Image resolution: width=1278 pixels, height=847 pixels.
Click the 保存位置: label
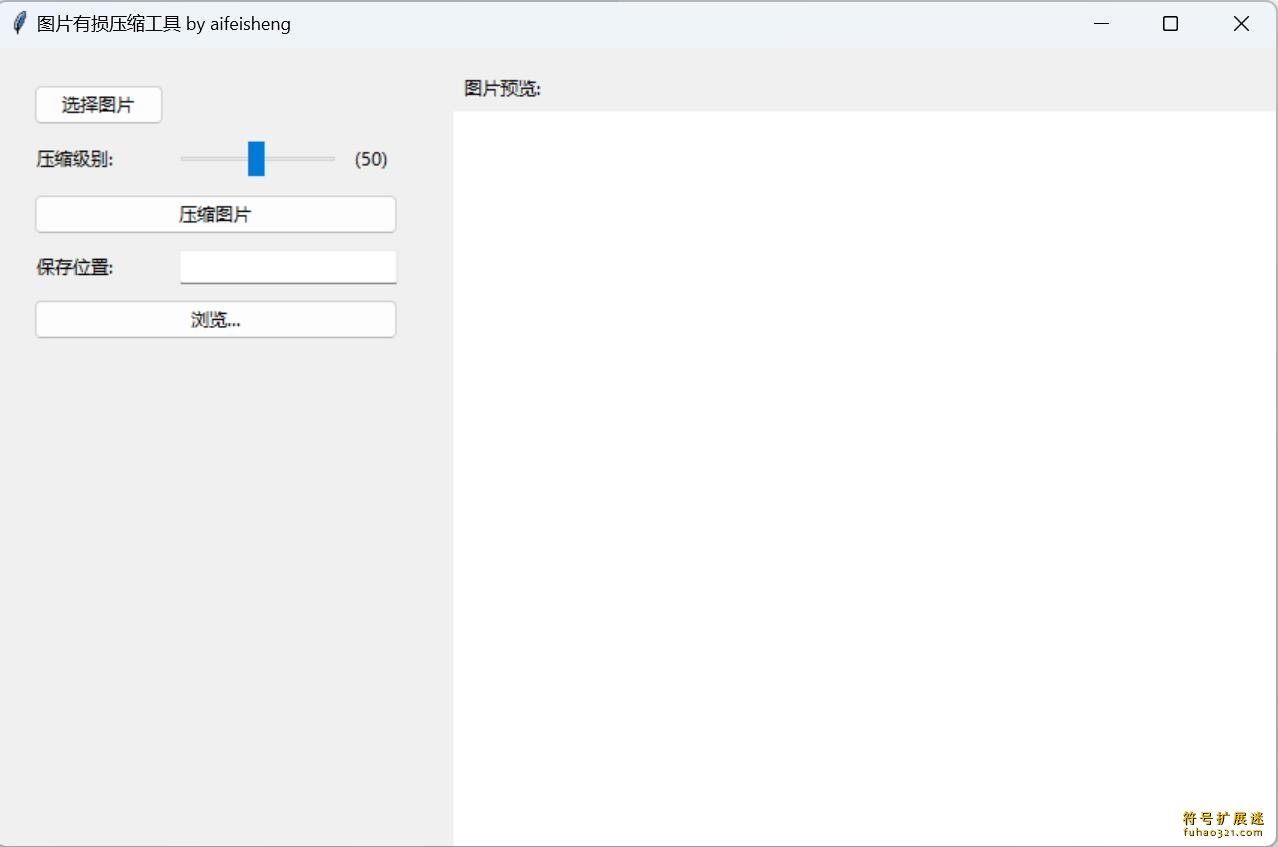coord(75,267)
